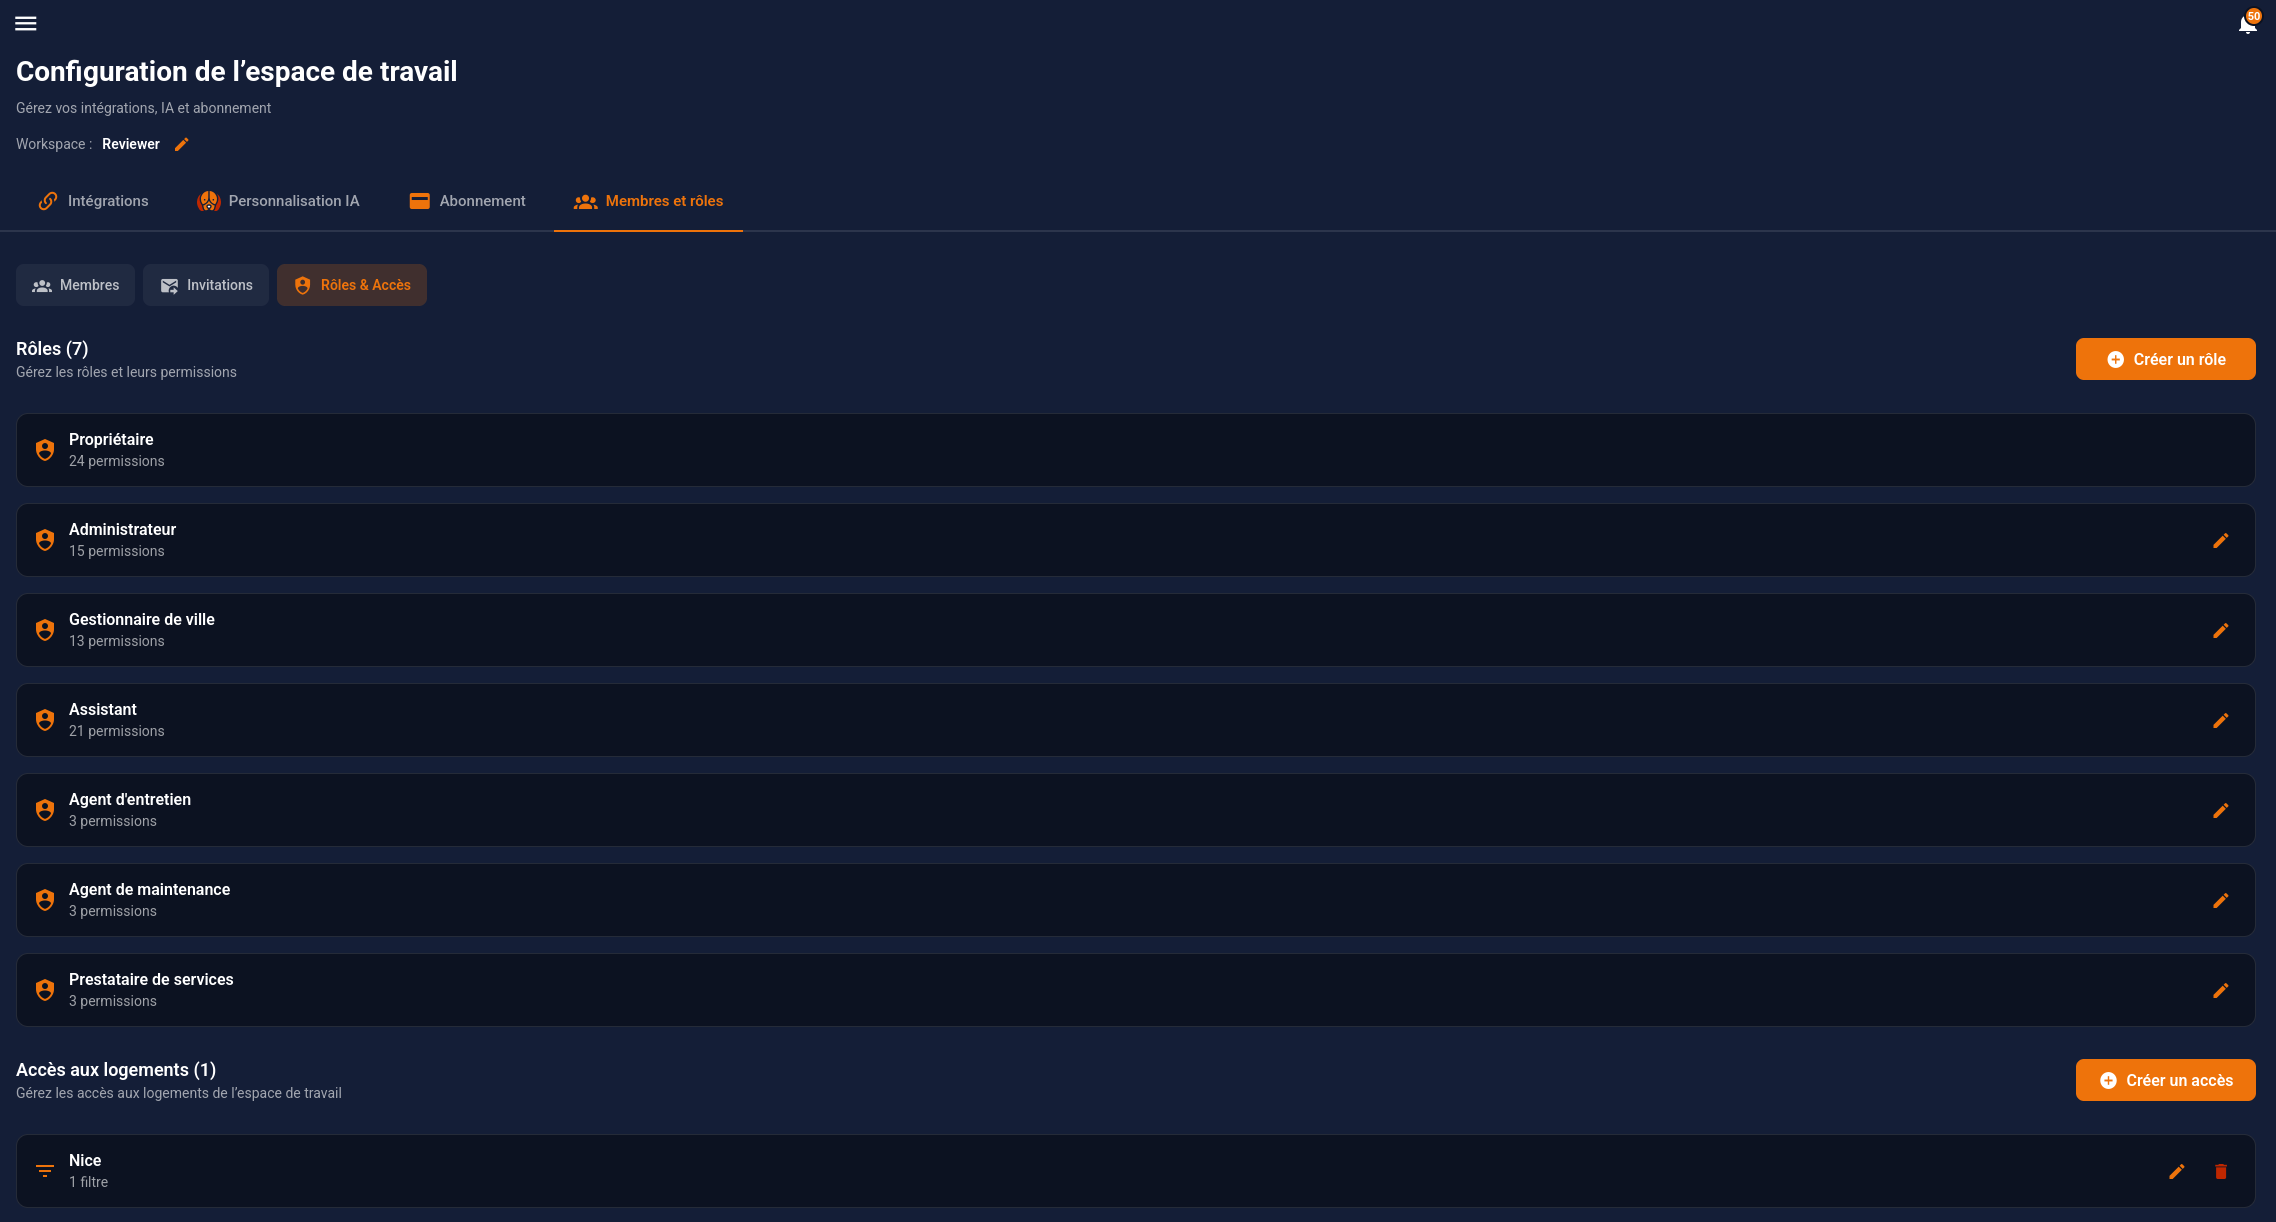
Task: Select the Rôles & Accès sub-tab
Action: point(352,285)
